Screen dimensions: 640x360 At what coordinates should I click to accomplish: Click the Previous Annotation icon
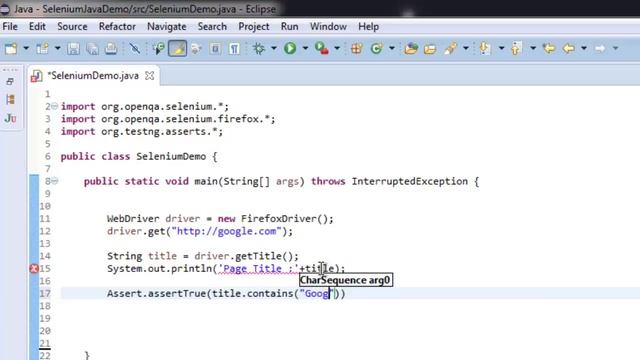(x=517, y=49)
